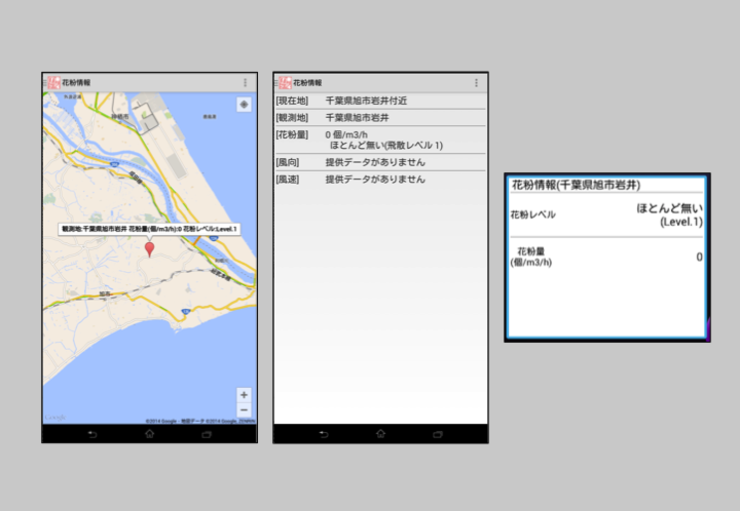Screen dimensions: 740x511
Task: Tap the app icon on map screen
Action: coord(52,82)
